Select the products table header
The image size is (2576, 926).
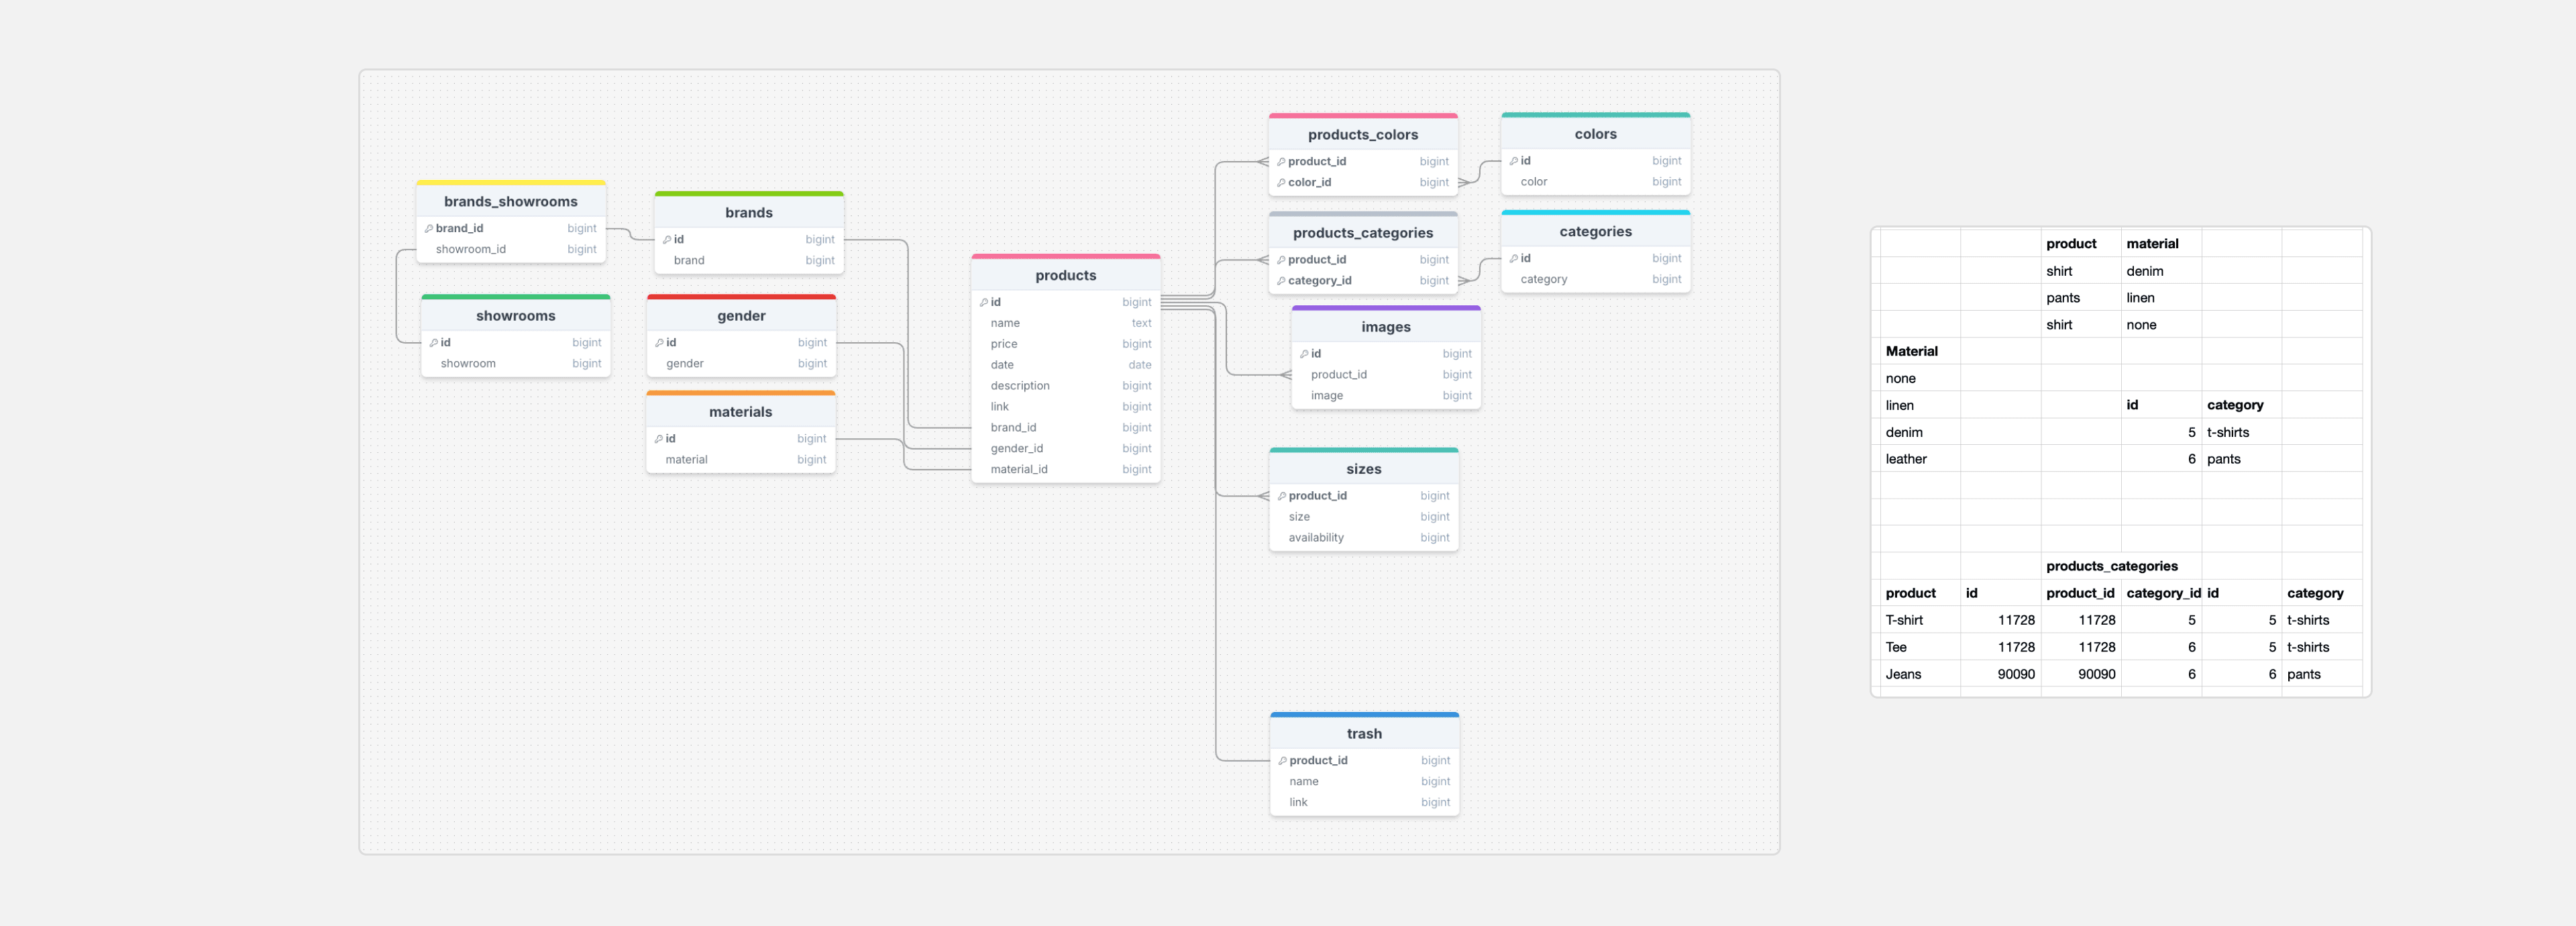[1066, 276]
